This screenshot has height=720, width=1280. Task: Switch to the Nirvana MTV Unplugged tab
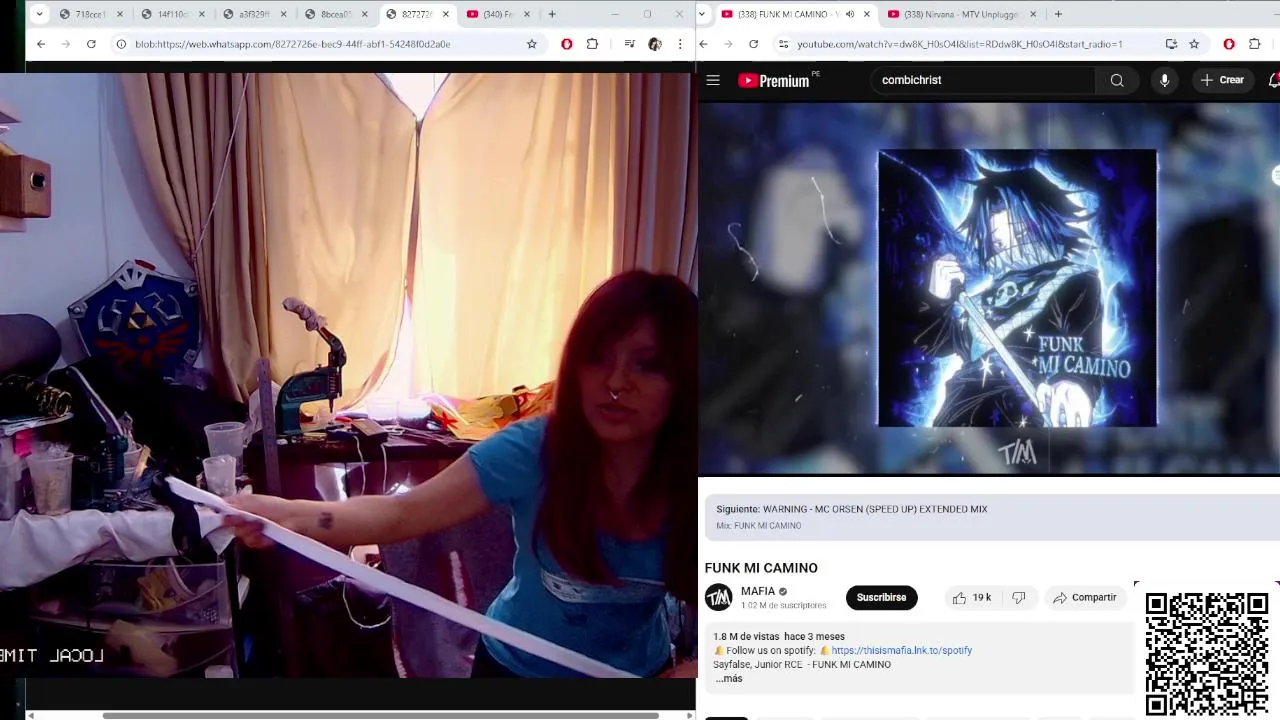point(962,14)
